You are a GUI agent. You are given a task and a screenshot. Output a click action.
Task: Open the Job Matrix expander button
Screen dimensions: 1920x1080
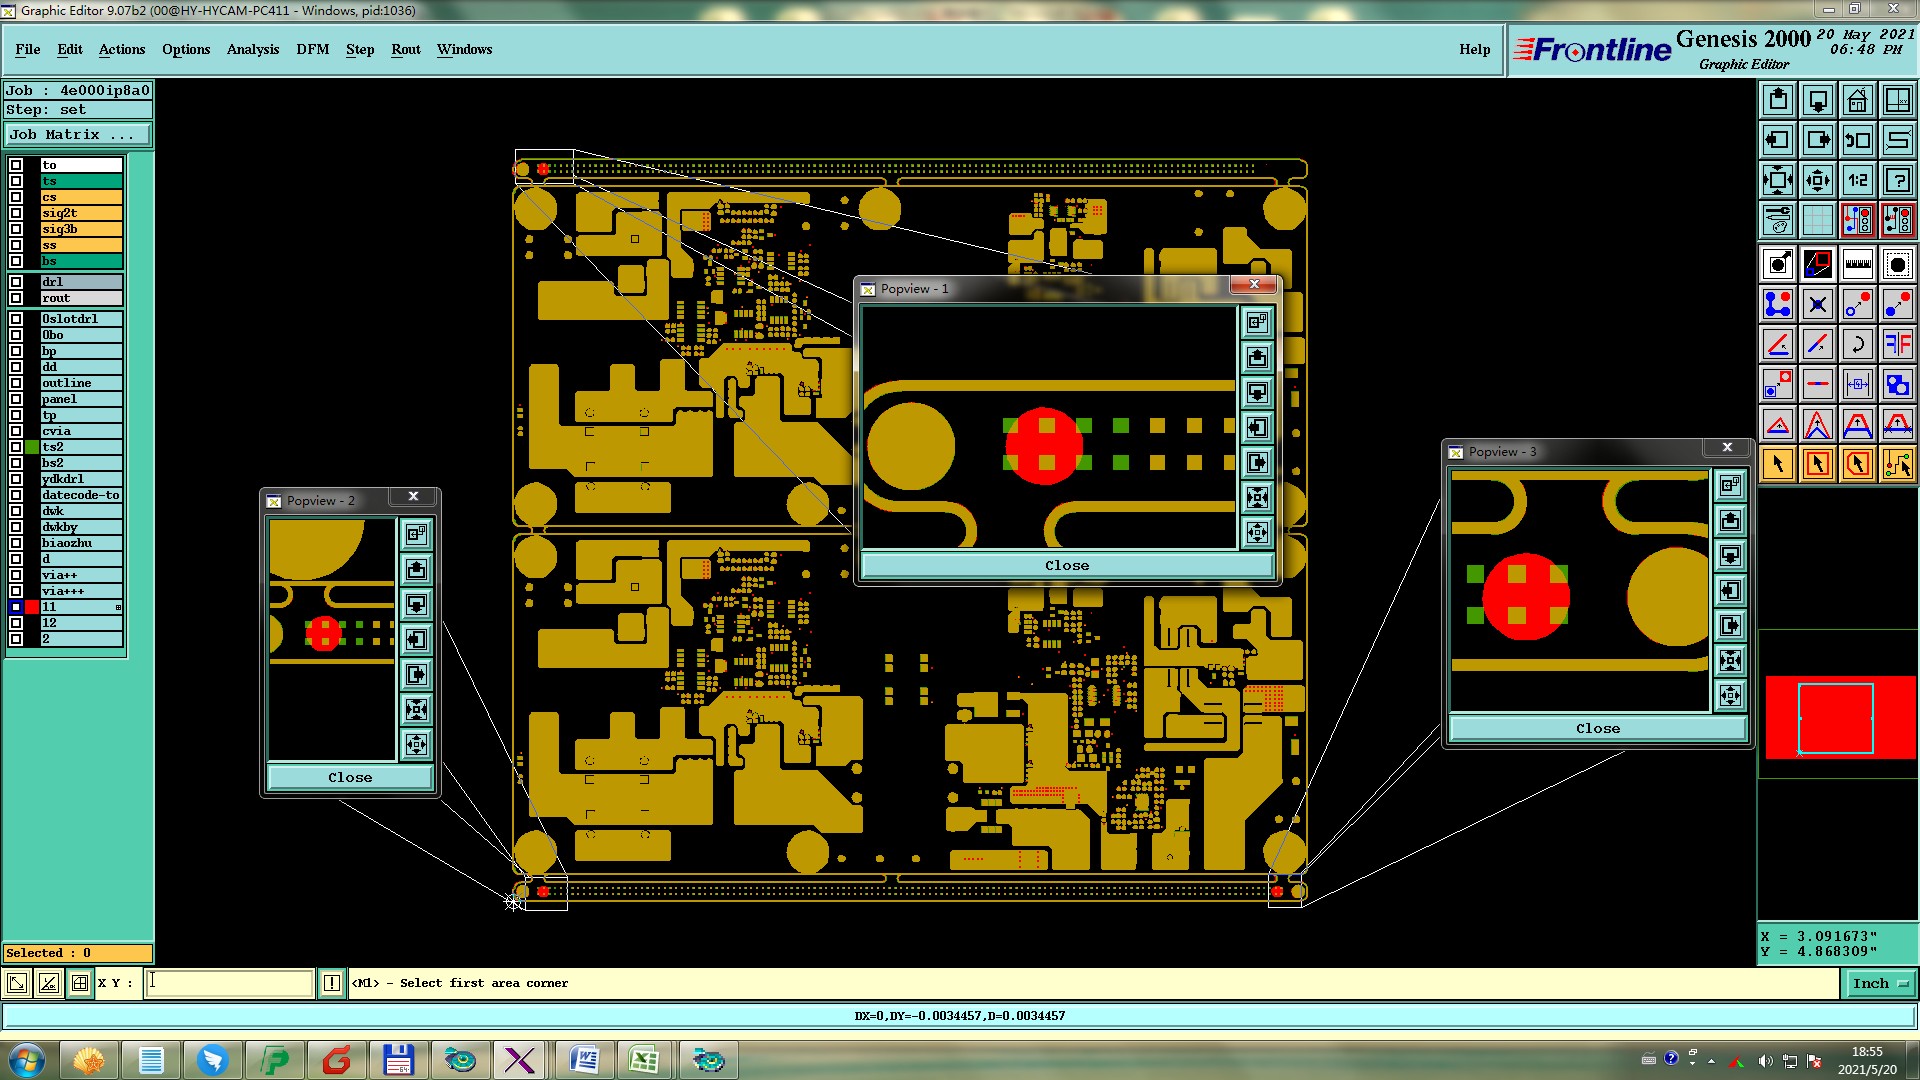click(x=78, y=134)
